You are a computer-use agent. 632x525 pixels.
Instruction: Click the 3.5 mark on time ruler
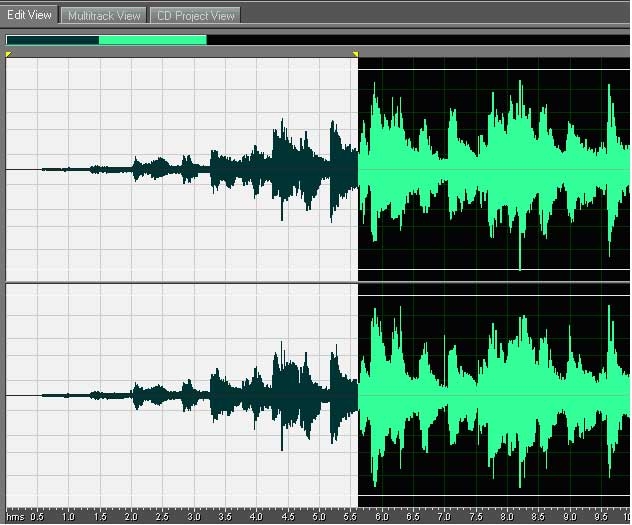coord(225,517)
